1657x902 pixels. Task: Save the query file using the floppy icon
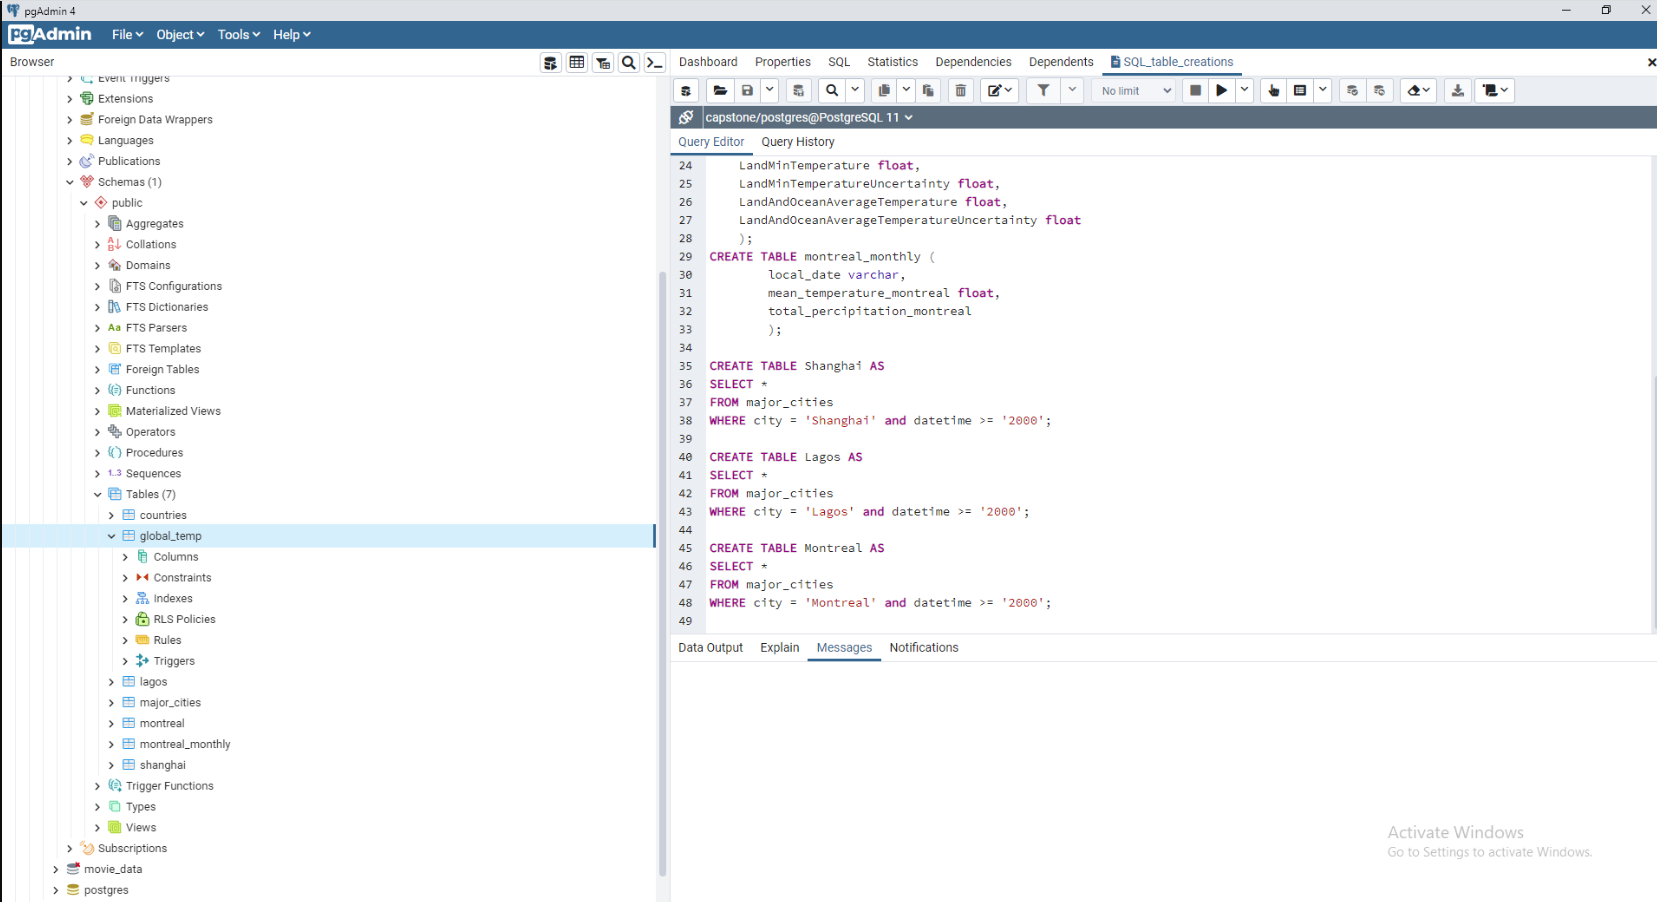pos(747,91)
